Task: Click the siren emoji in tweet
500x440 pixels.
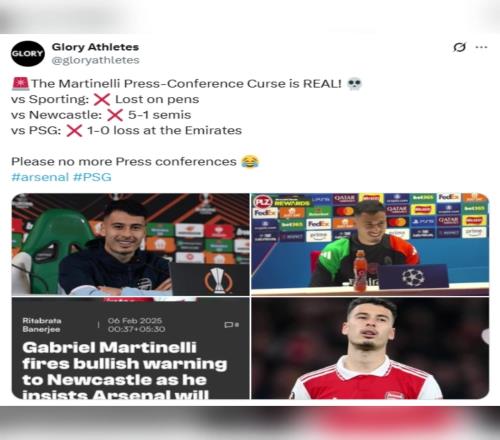Action: click(20, 83)
